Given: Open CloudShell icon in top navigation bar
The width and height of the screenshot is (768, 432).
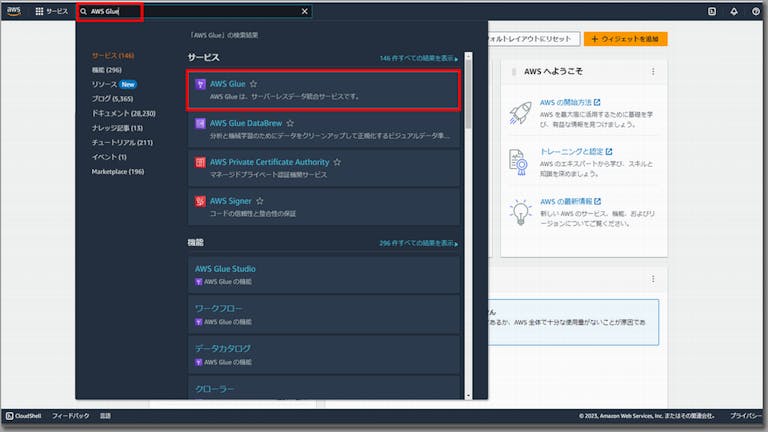Looking at the screenshot, I should (712, 11).
